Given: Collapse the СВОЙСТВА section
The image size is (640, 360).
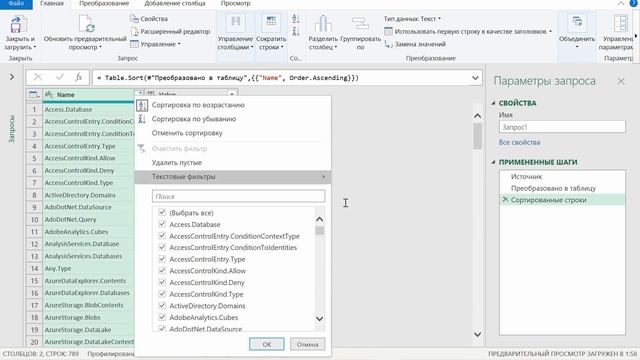Looking at the screenshot, I should [493, 103].
